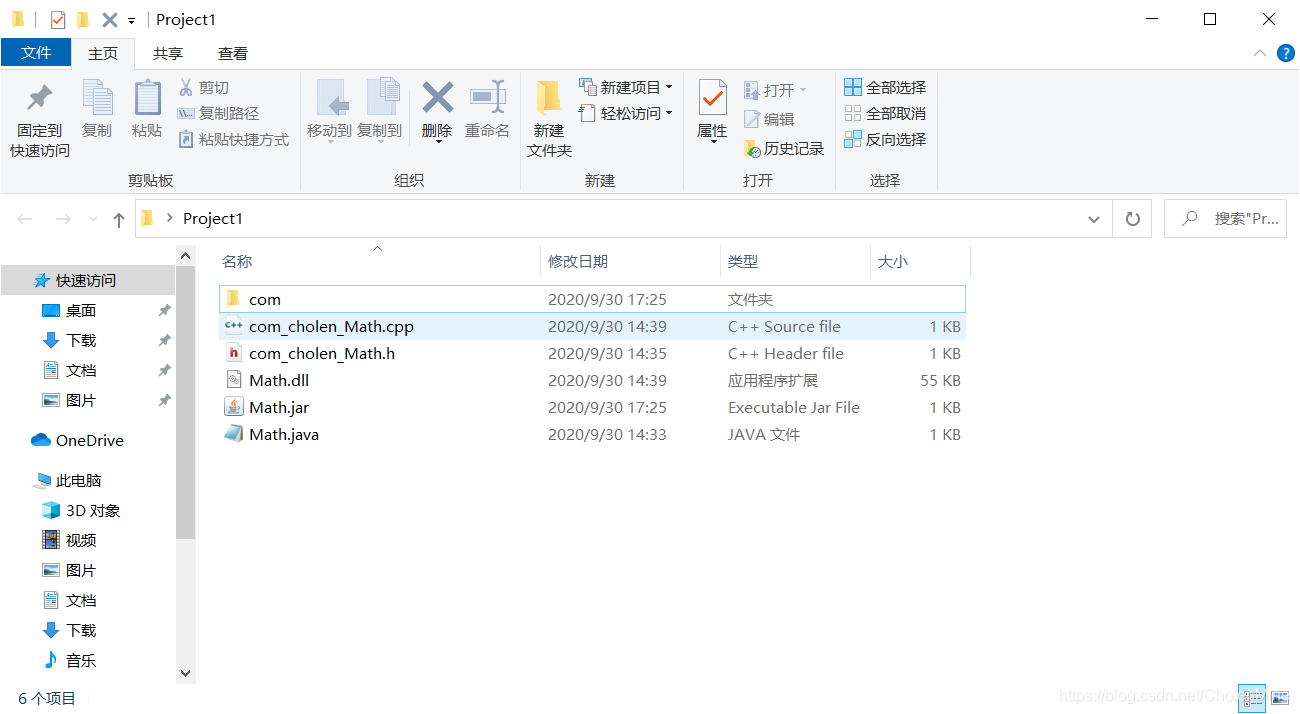Image resolution: width=1300 pixels, height=714 pixels.
Task: Switch to the 查看 ribbon tab
Action: click(x=232, y=53)
